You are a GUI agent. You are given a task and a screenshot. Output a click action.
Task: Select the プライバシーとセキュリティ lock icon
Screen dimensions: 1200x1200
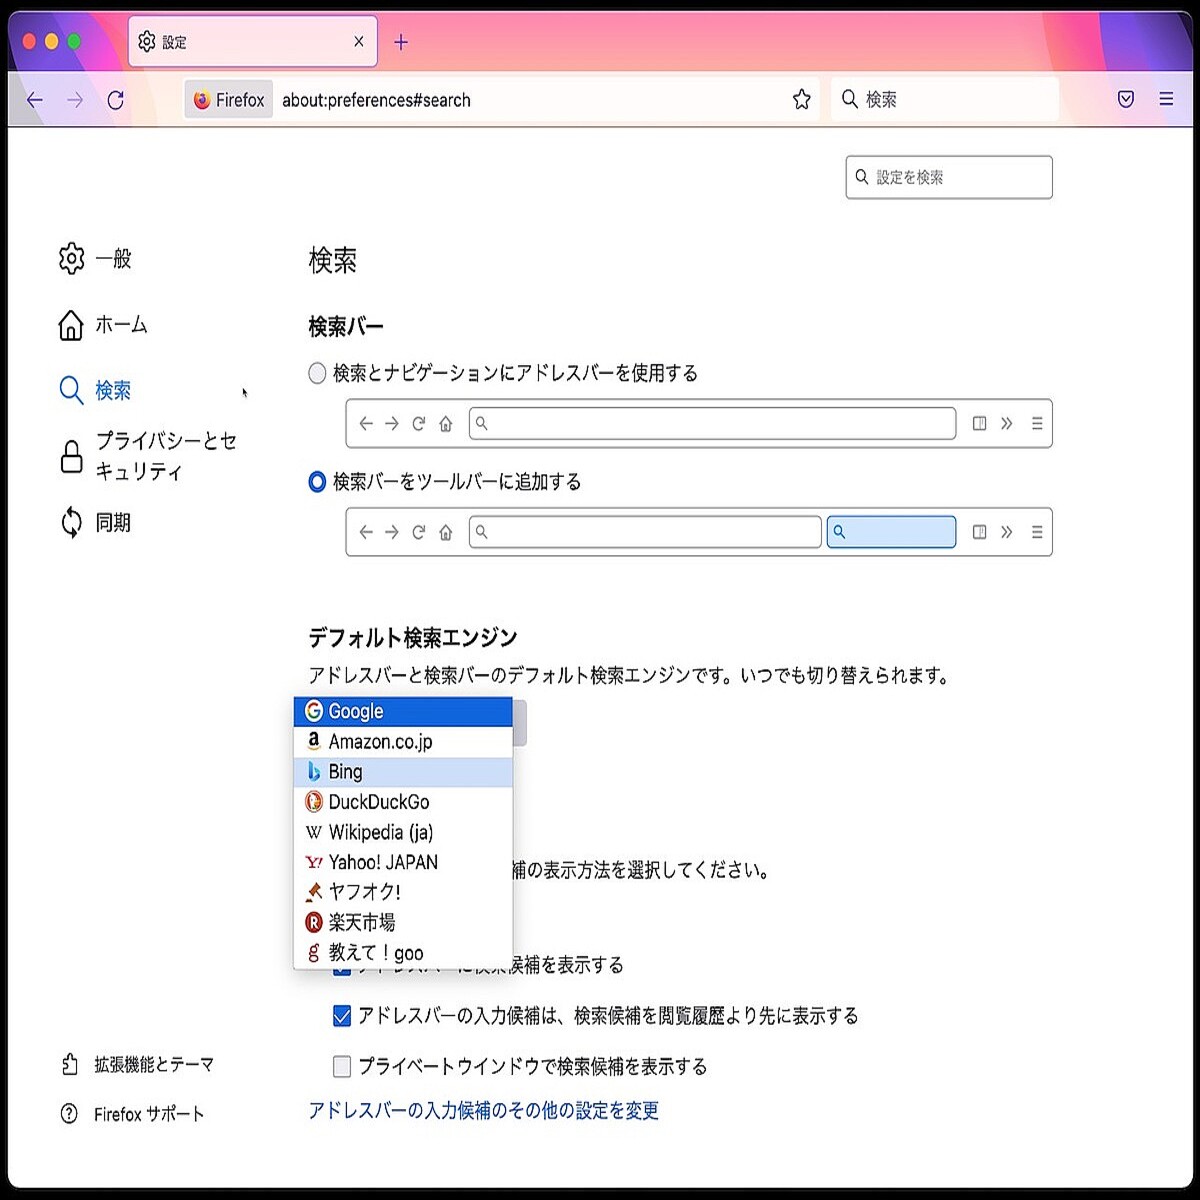pos(70,456)
